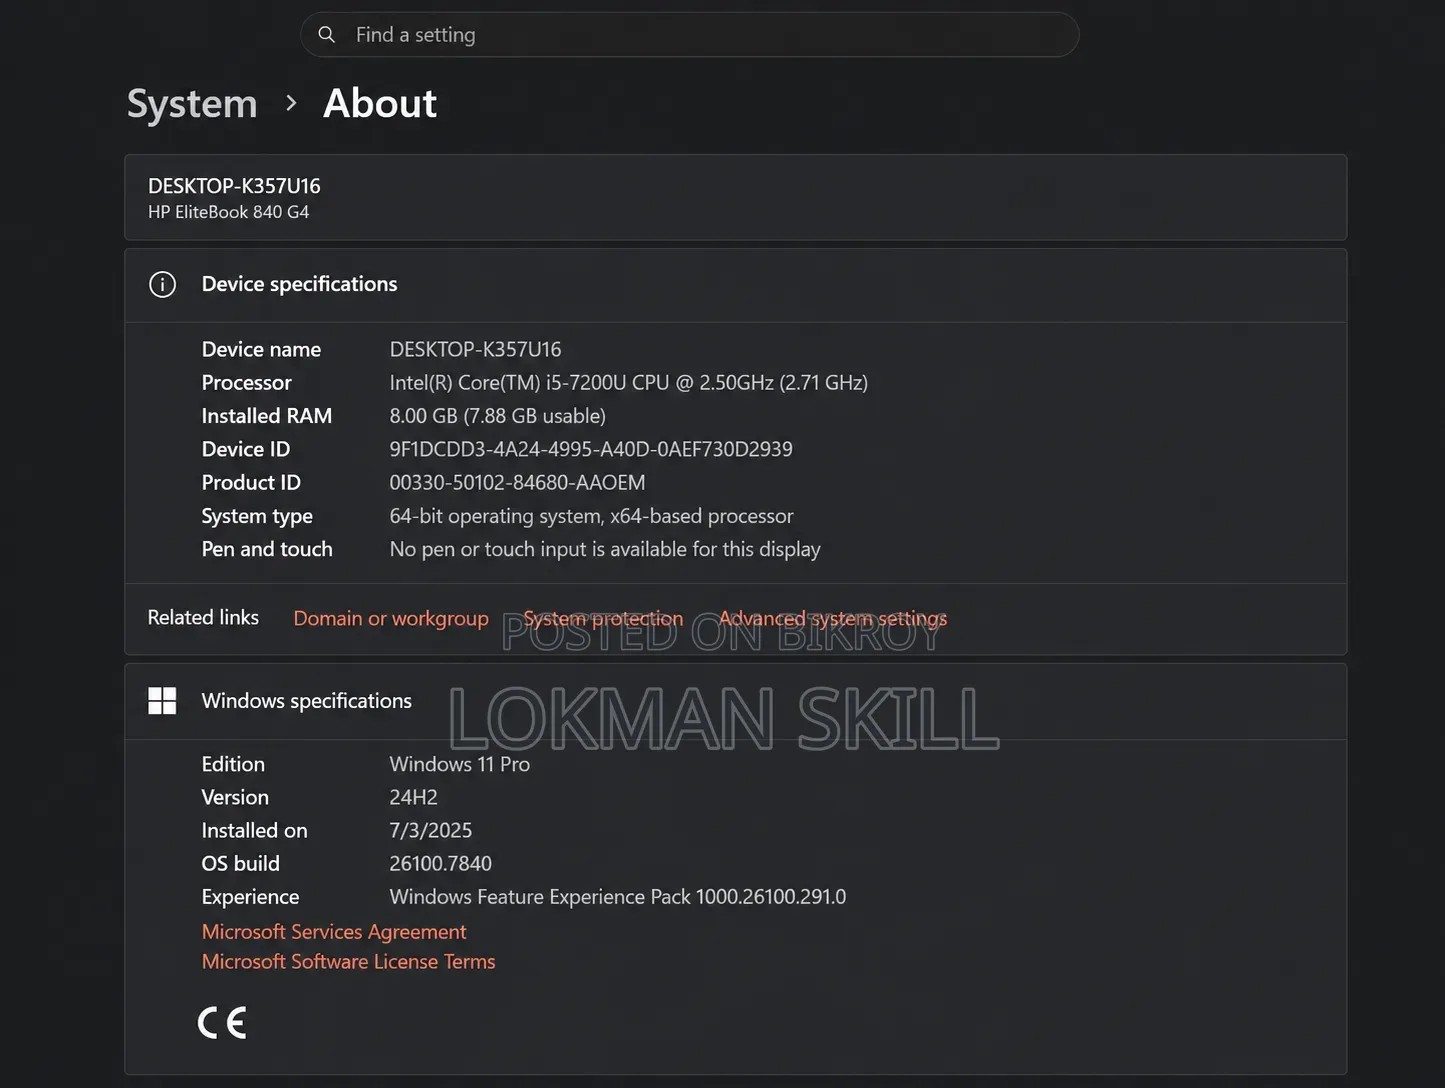Open Domain or workgroup link
The width and height of the screenshot is (1445, 1088).
[x=391, y=618]
